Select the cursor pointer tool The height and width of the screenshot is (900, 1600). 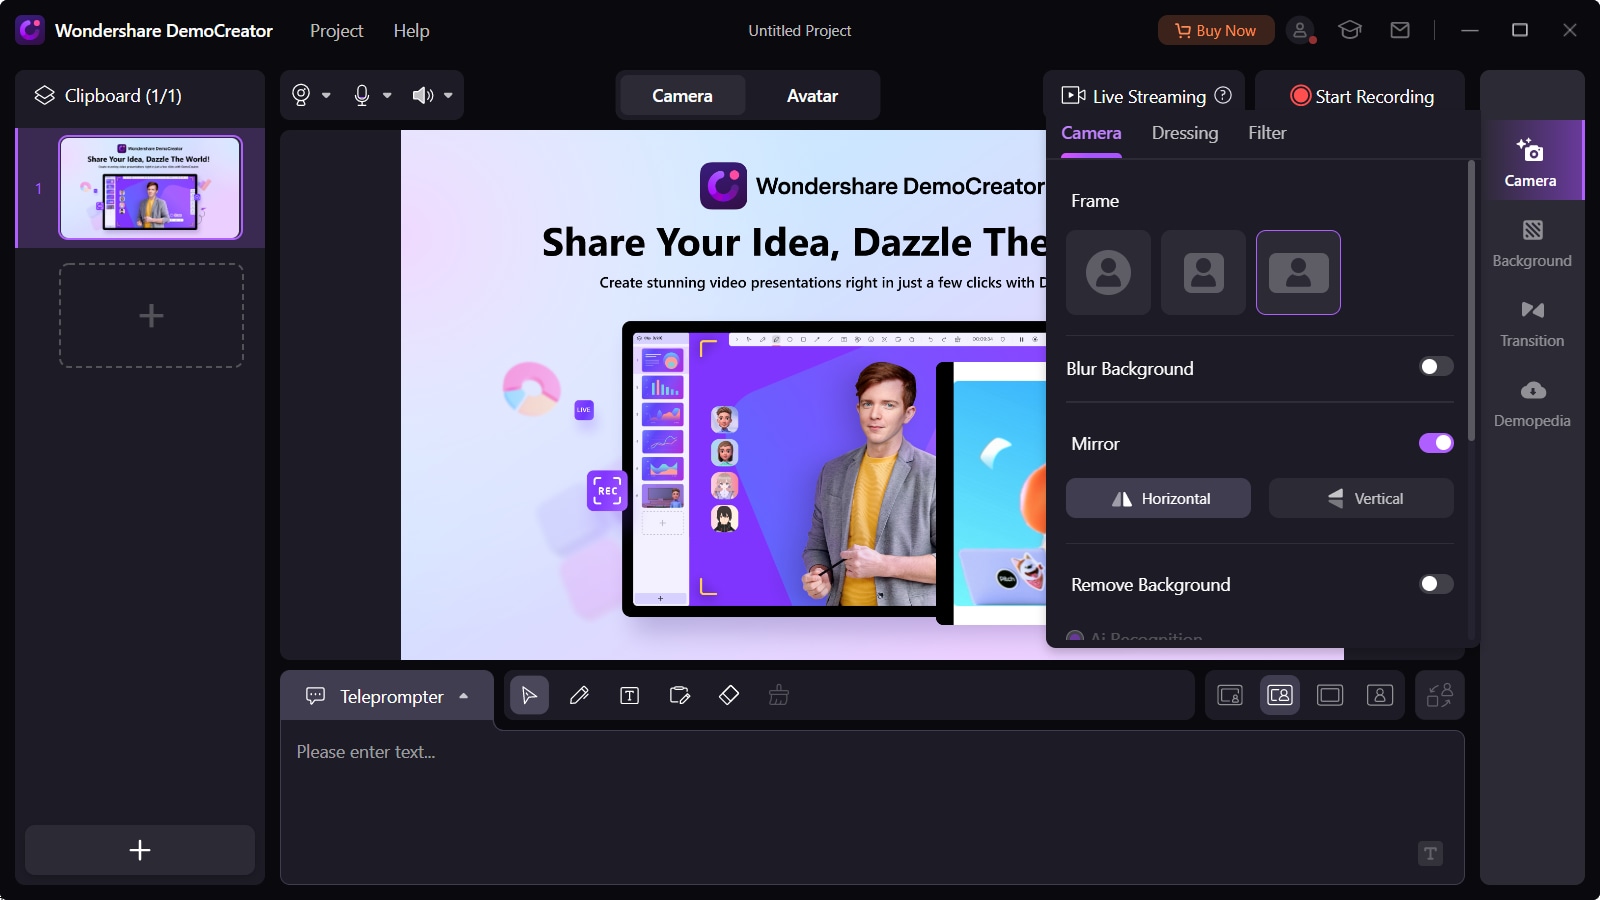pyautogui.click(x=529, y=695)
